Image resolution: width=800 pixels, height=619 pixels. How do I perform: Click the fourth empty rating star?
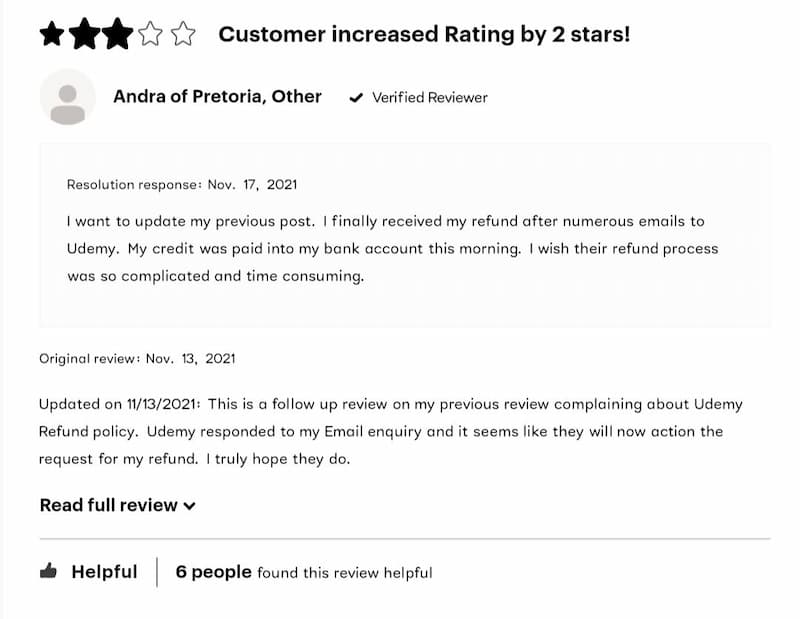coord(150,34)
